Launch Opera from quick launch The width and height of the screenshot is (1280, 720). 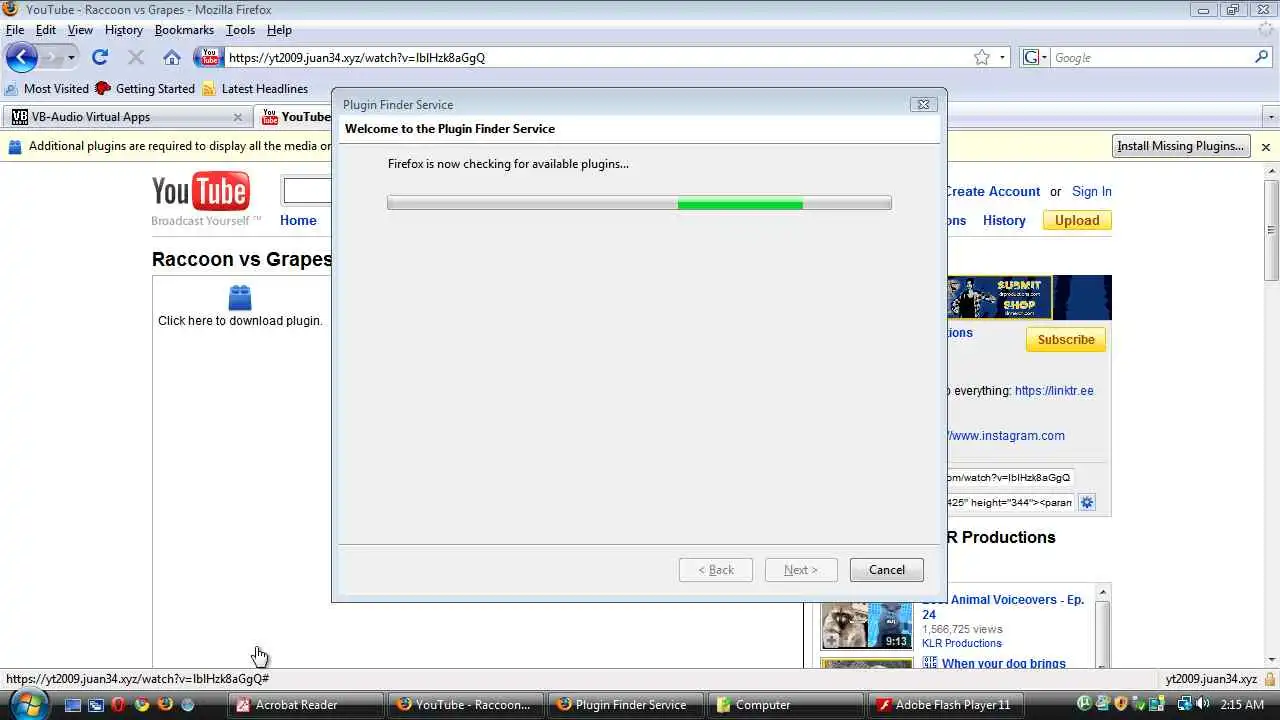[x=119, y=705]
